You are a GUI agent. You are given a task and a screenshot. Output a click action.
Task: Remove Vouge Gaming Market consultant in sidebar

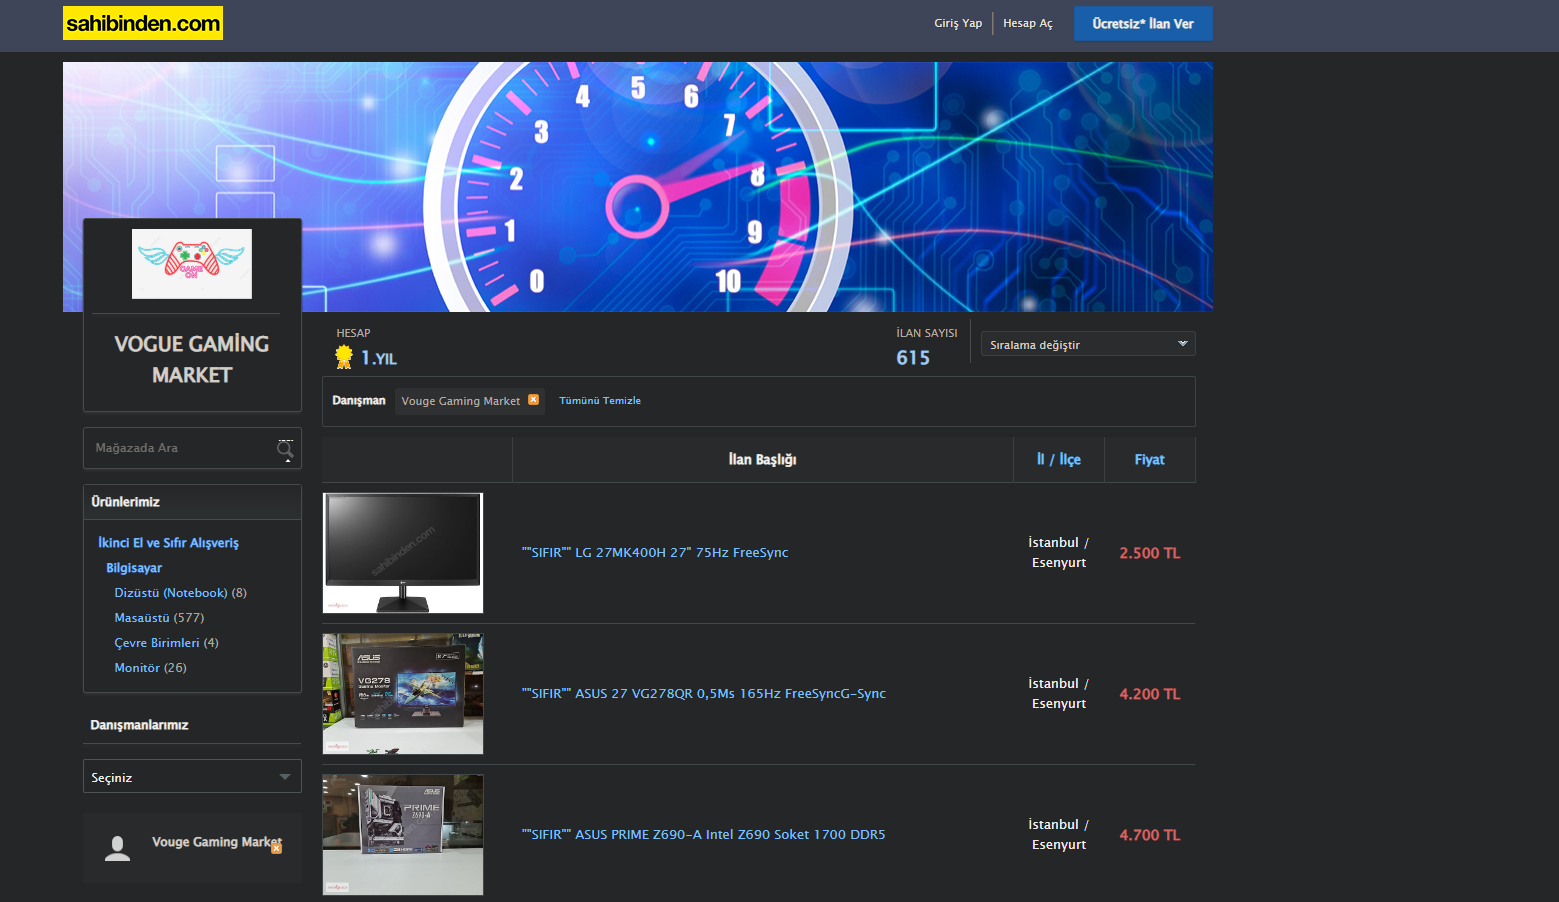(x=277, y=848)
